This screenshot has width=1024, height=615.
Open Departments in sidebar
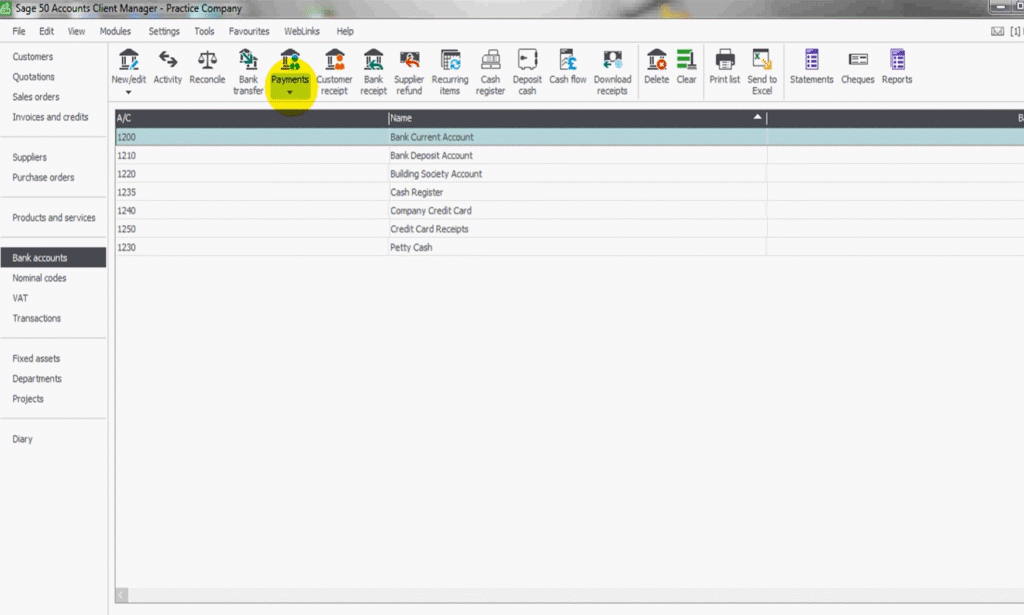coord(37,379)
